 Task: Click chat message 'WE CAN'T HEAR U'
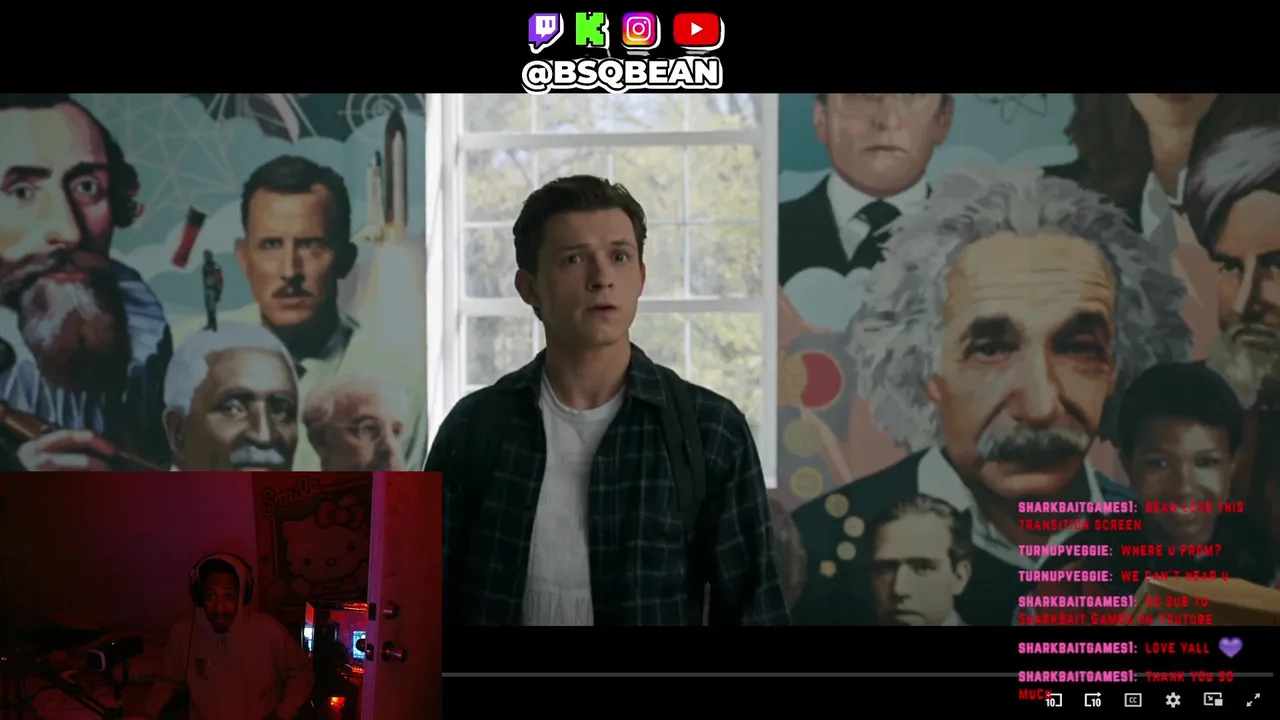coord(1174,577)
